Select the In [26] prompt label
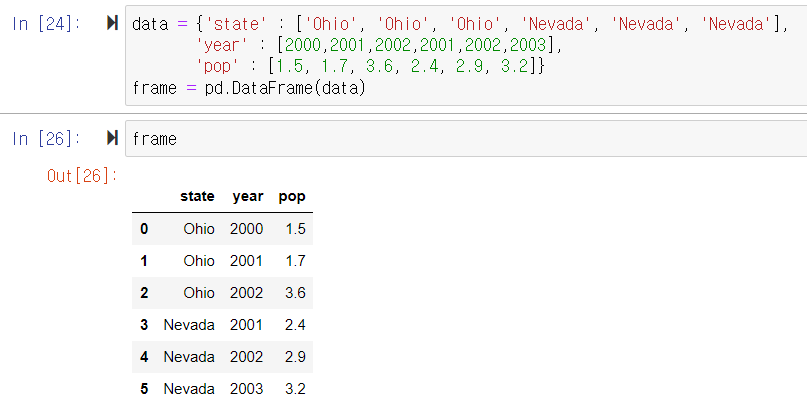This screenshot has width=807, height=412. pos(46,139)
